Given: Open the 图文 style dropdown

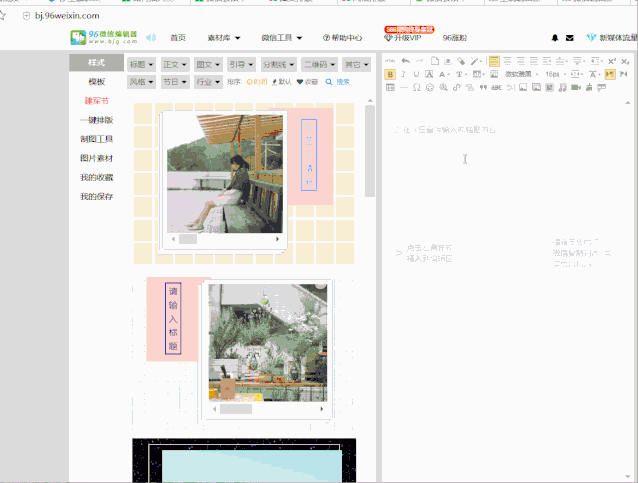Looking at the screenshot, I should point(208,64).
